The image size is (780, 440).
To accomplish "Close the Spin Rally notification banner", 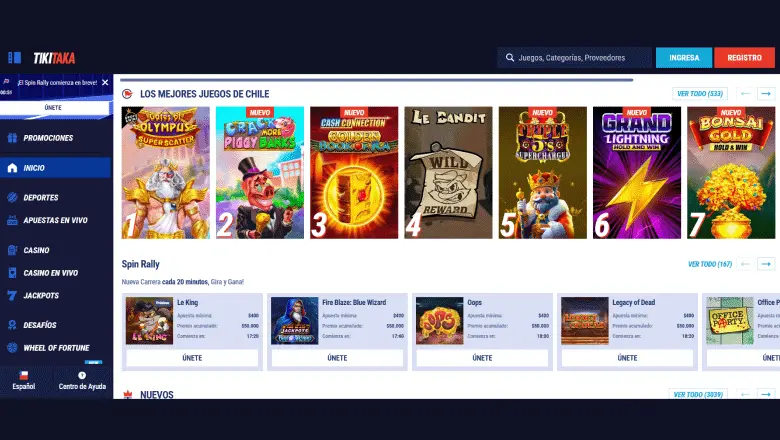I will point(105,83).
